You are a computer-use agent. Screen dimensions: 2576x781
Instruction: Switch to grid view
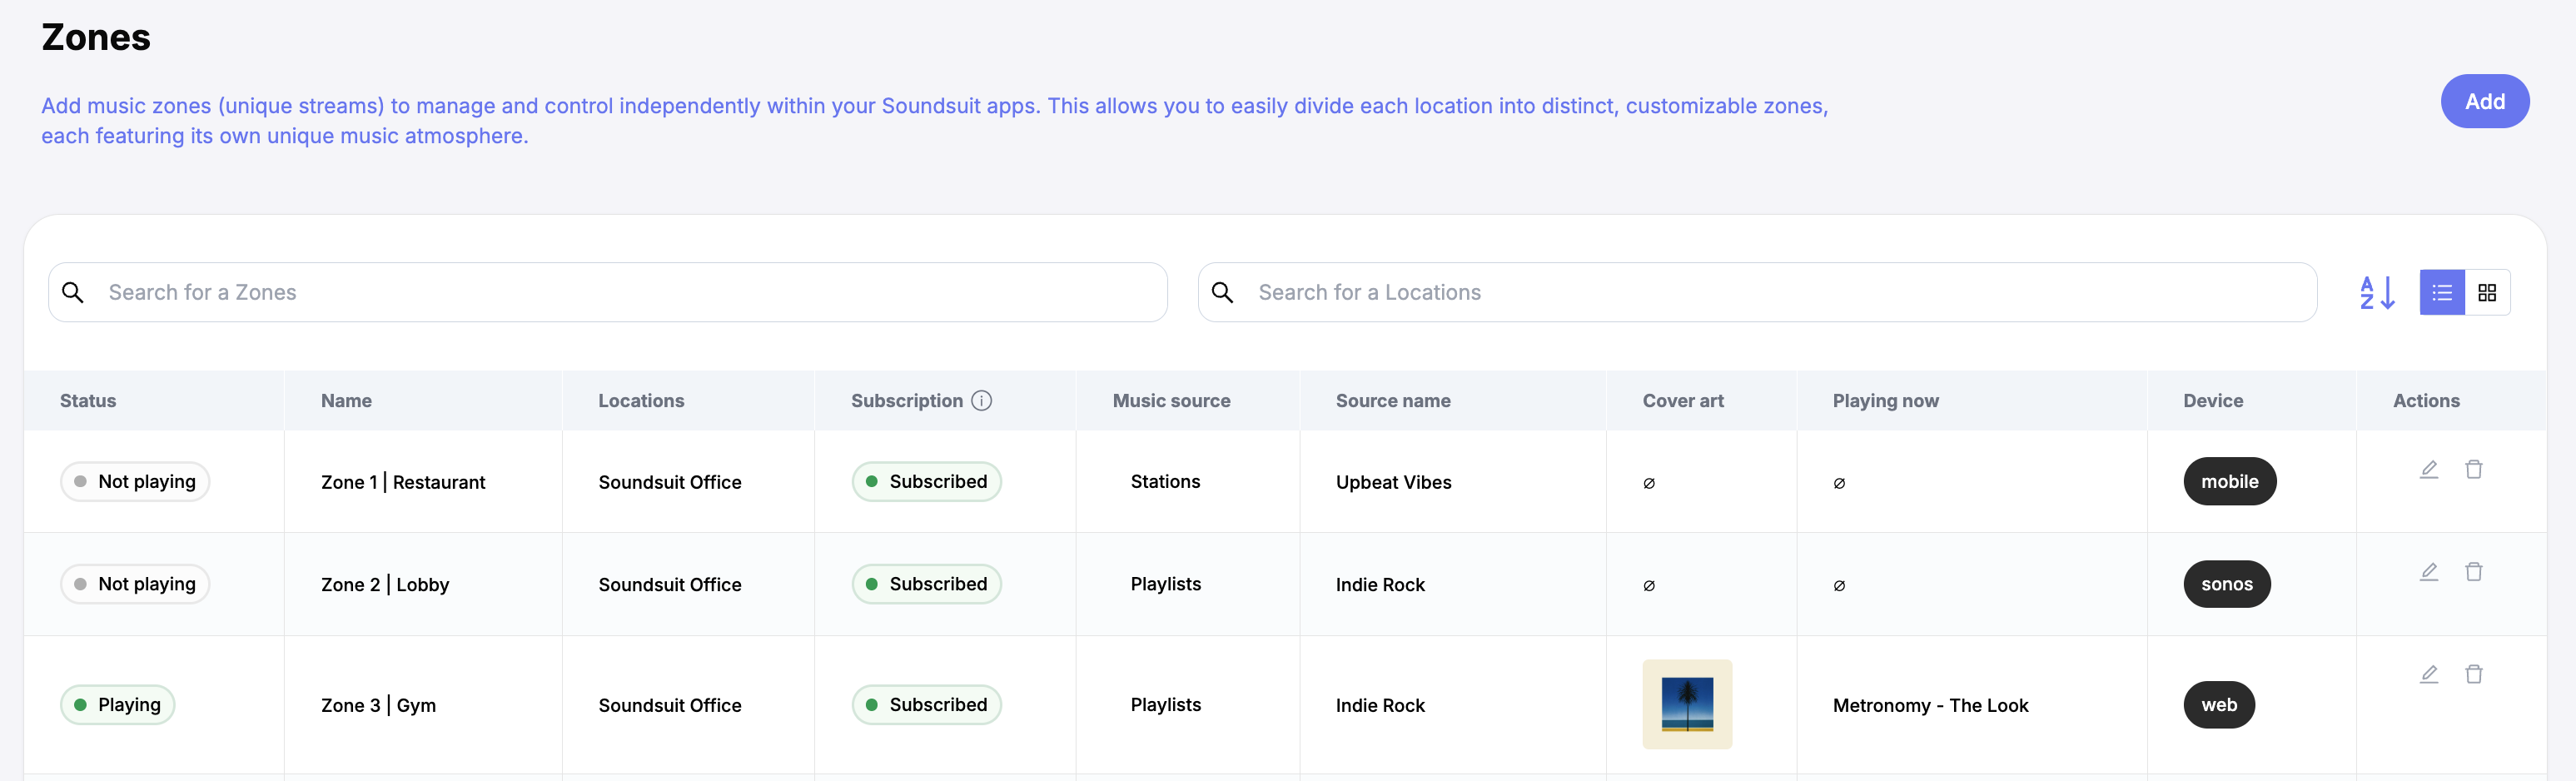2487,292
